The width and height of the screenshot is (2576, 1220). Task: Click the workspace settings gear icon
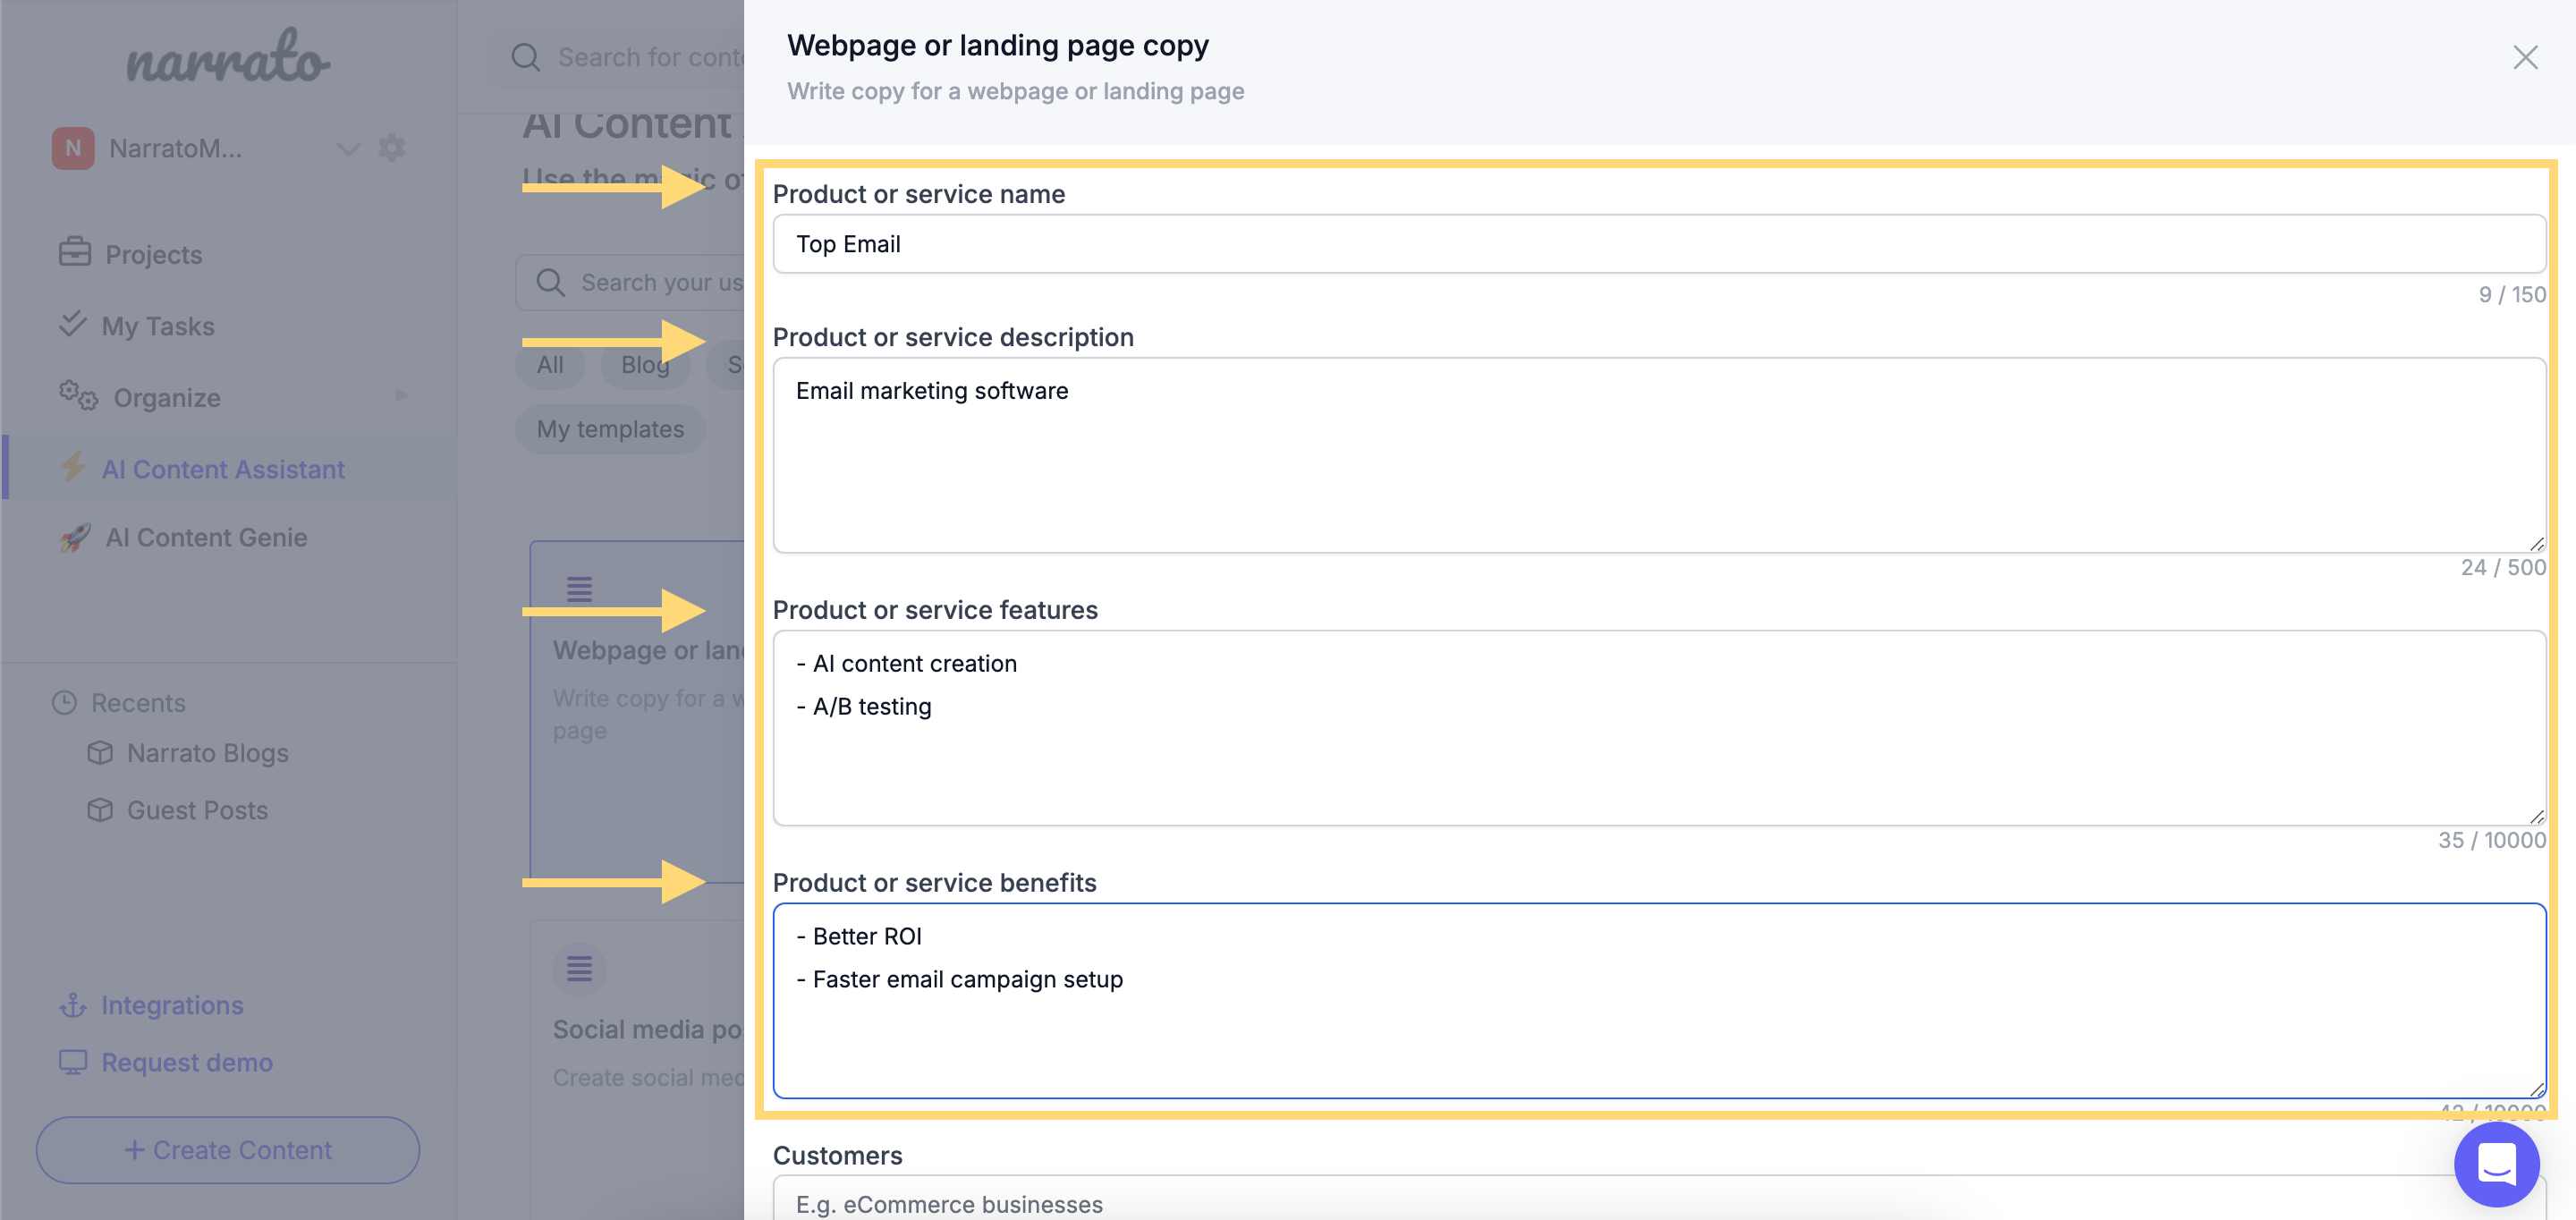[392, 148]
